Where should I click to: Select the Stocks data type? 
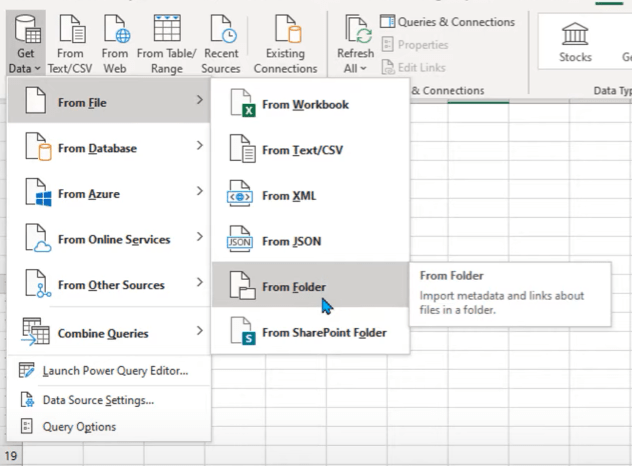[575, 42]
